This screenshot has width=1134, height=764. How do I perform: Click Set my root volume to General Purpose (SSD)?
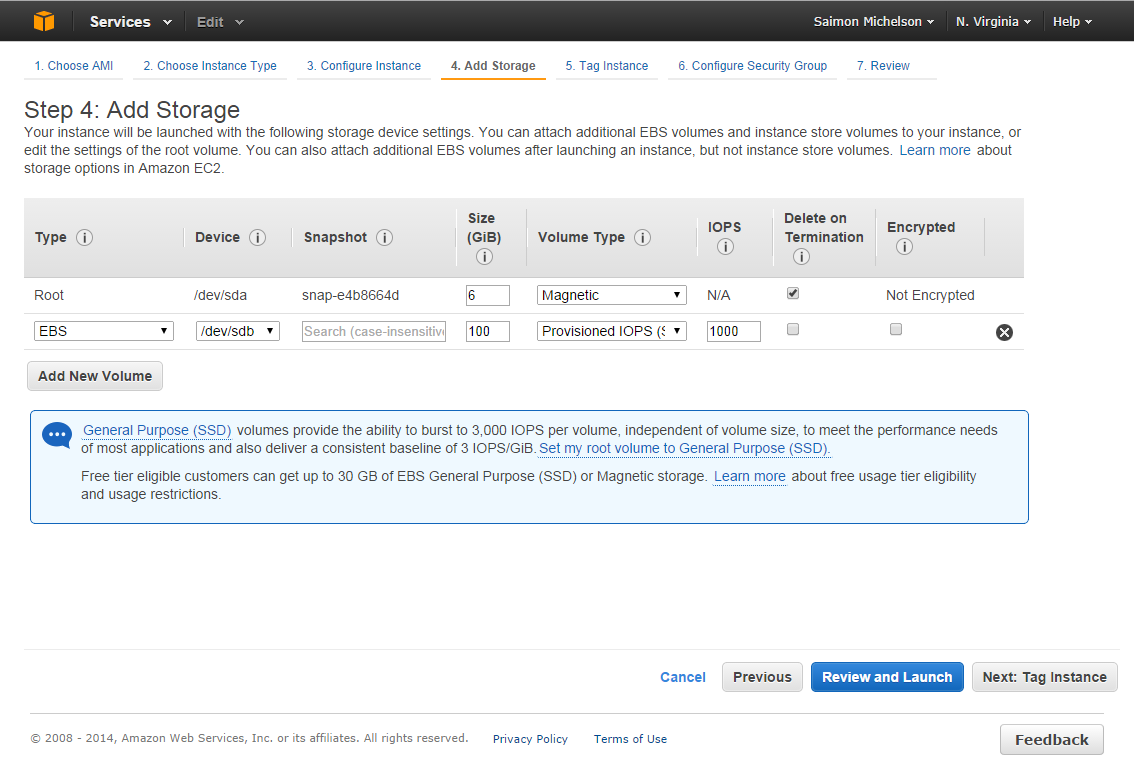tap(684, 449)
